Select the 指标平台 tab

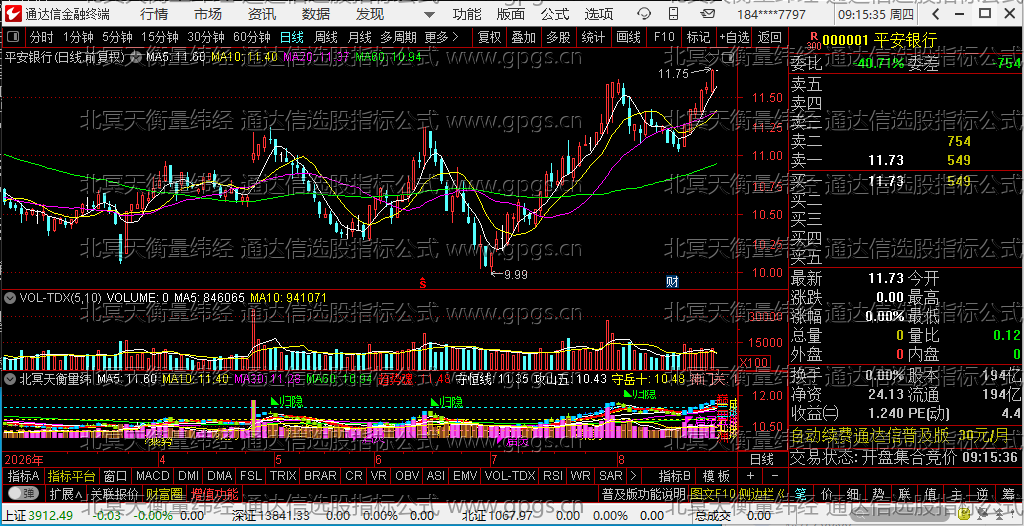click(71, 476)
